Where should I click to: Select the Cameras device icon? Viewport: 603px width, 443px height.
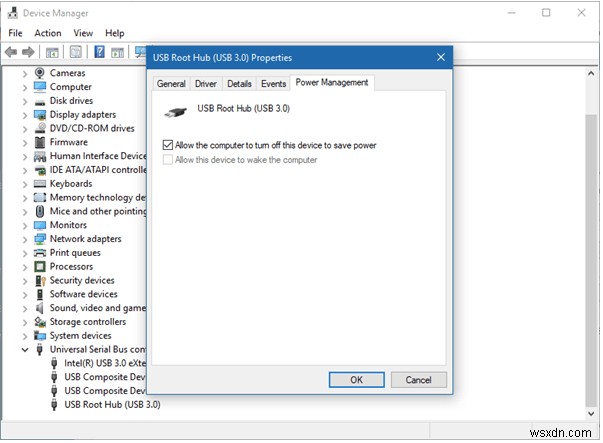[39, 73]
